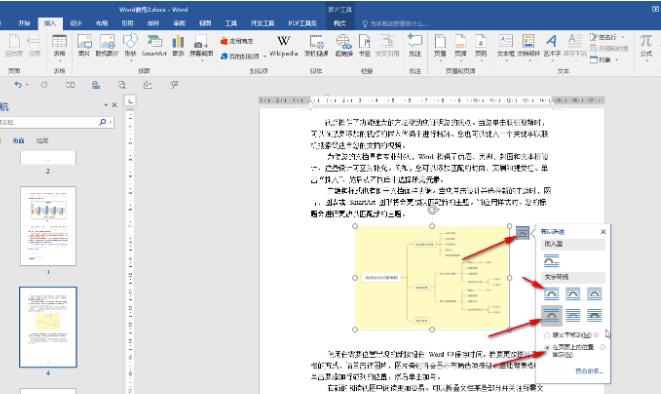Click the Undo arrow in quick access bar

coord(18,85)
